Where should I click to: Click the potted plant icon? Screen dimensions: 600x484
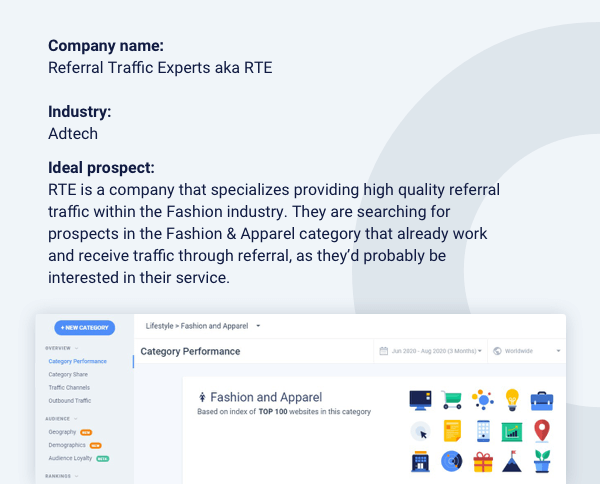pos(542,462)
